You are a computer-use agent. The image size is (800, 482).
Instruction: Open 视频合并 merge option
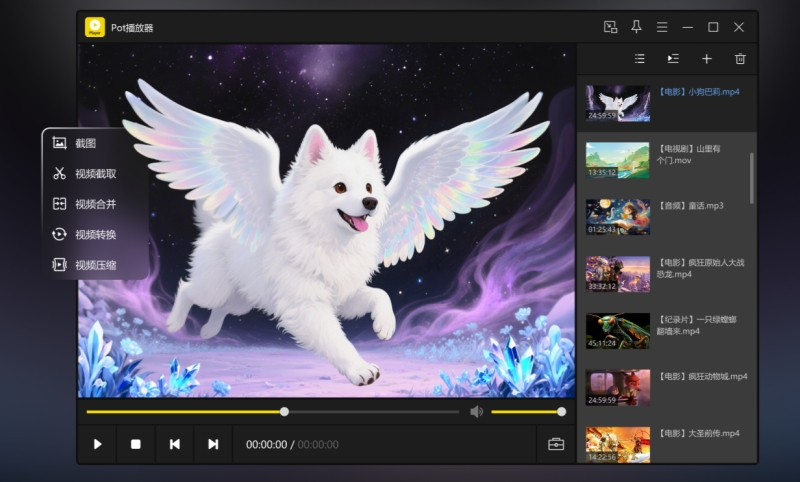pos(95,204)
